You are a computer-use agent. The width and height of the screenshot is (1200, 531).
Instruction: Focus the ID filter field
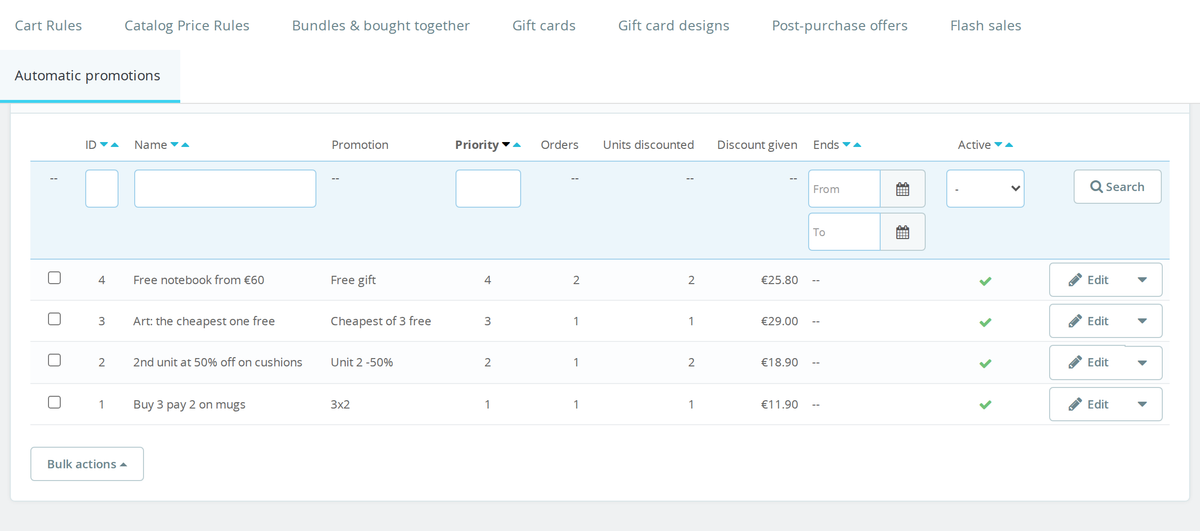pos(102,189)
